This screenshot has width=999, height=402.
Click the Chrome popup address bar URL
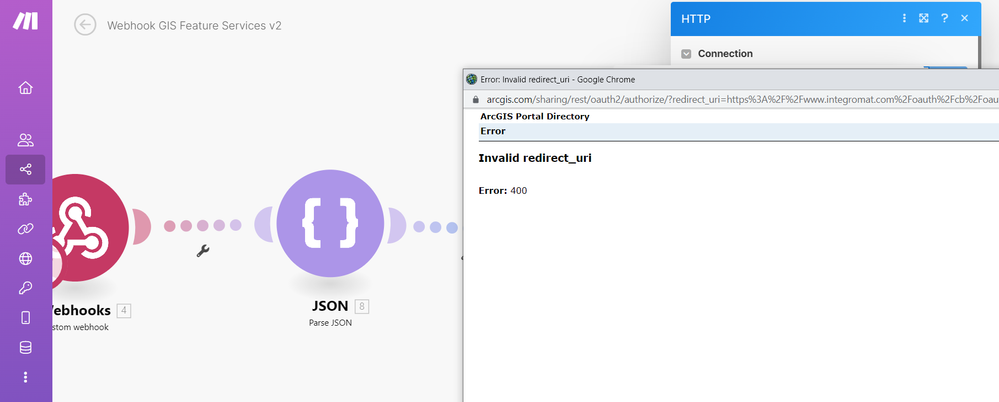[x=742, y=100]
